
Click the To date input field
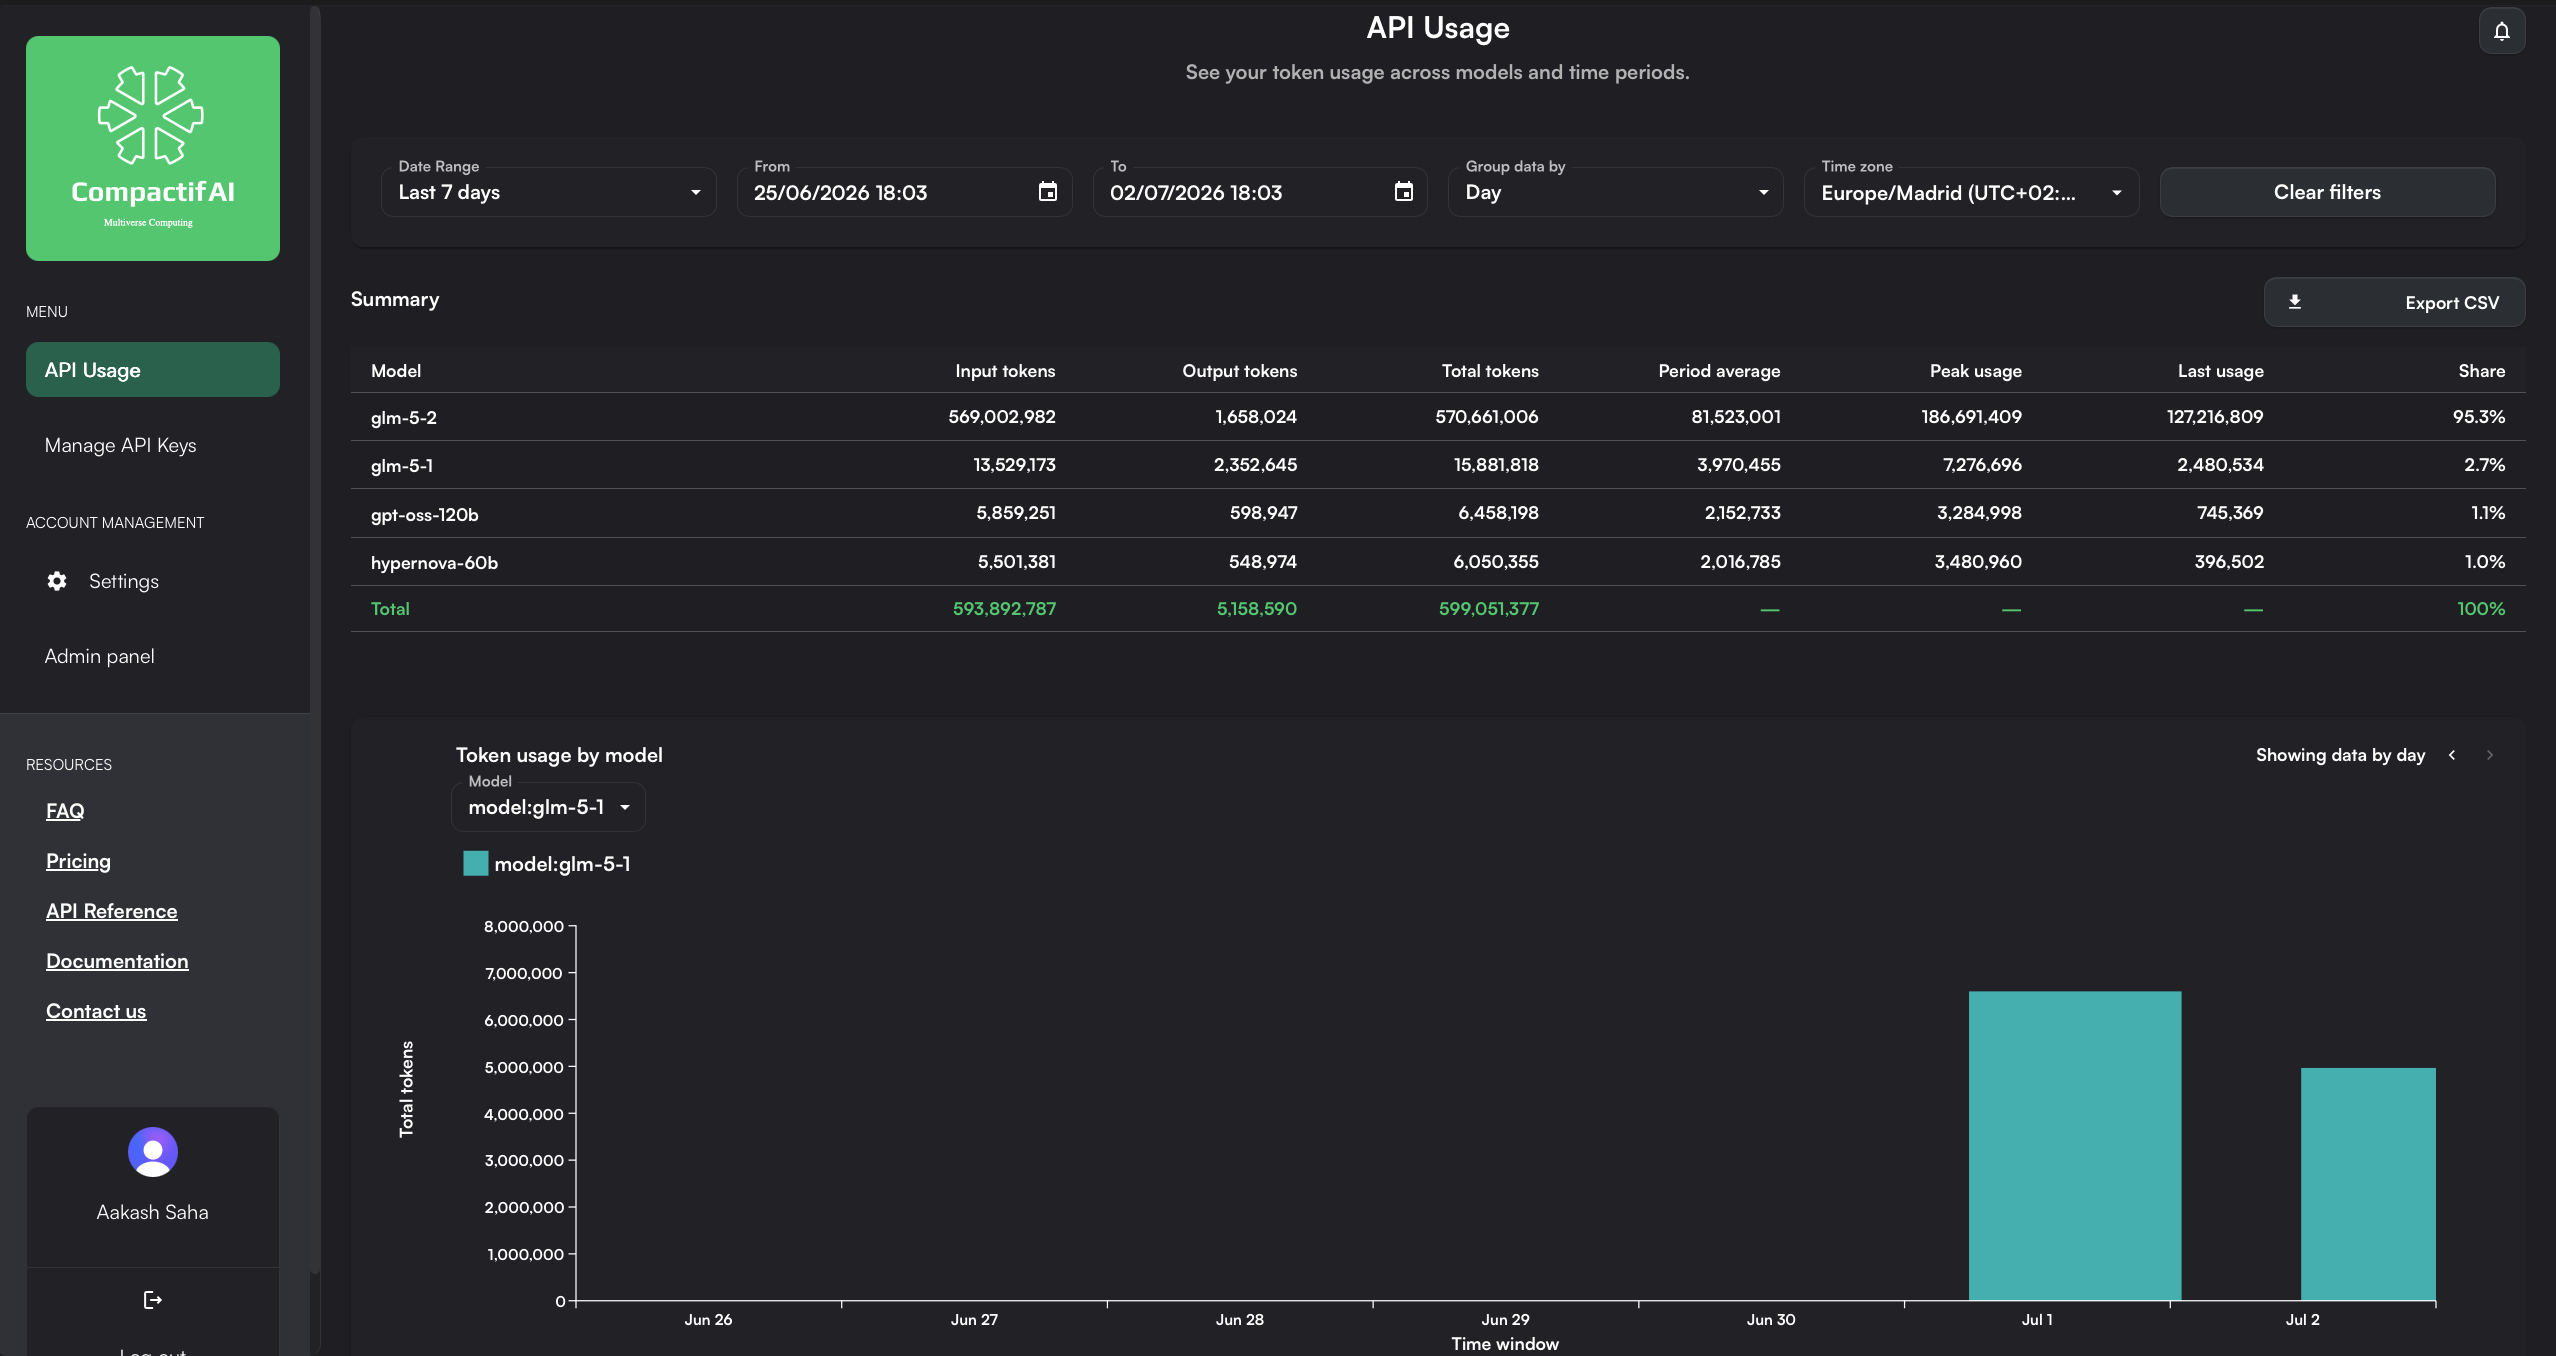coord(1260,192)
